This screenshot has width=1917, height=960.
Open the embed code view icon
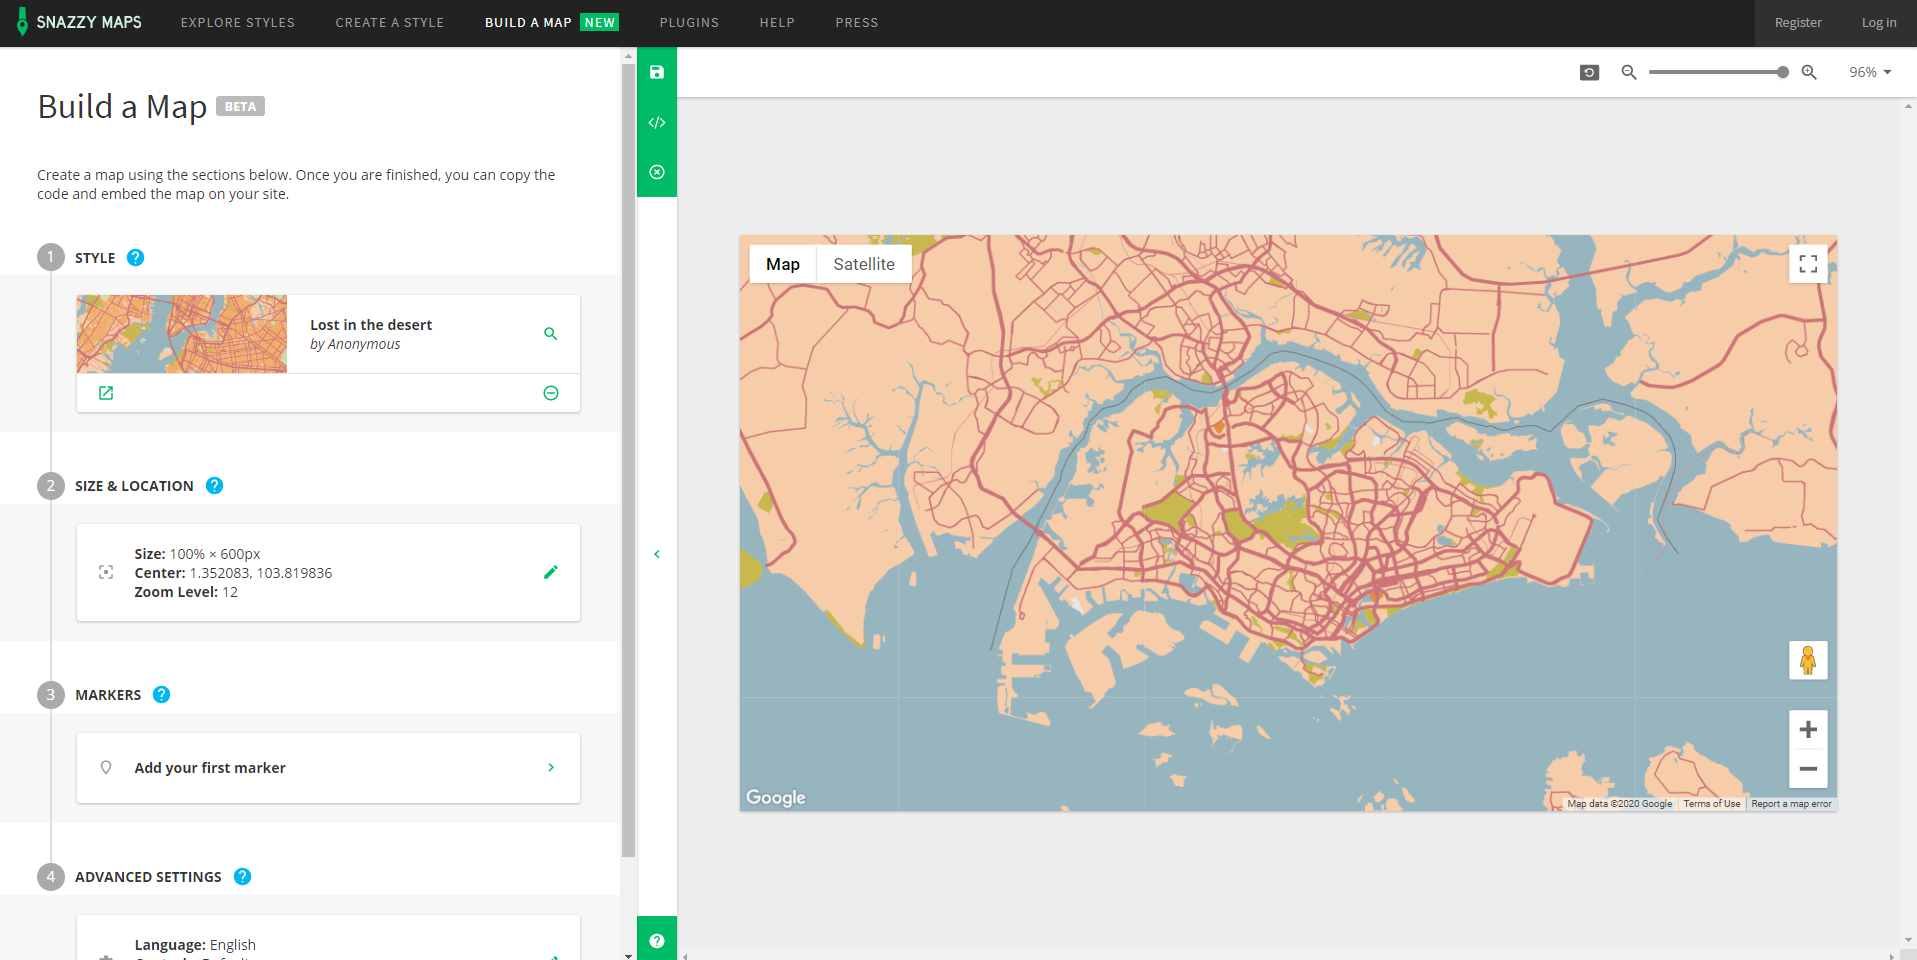657,122
